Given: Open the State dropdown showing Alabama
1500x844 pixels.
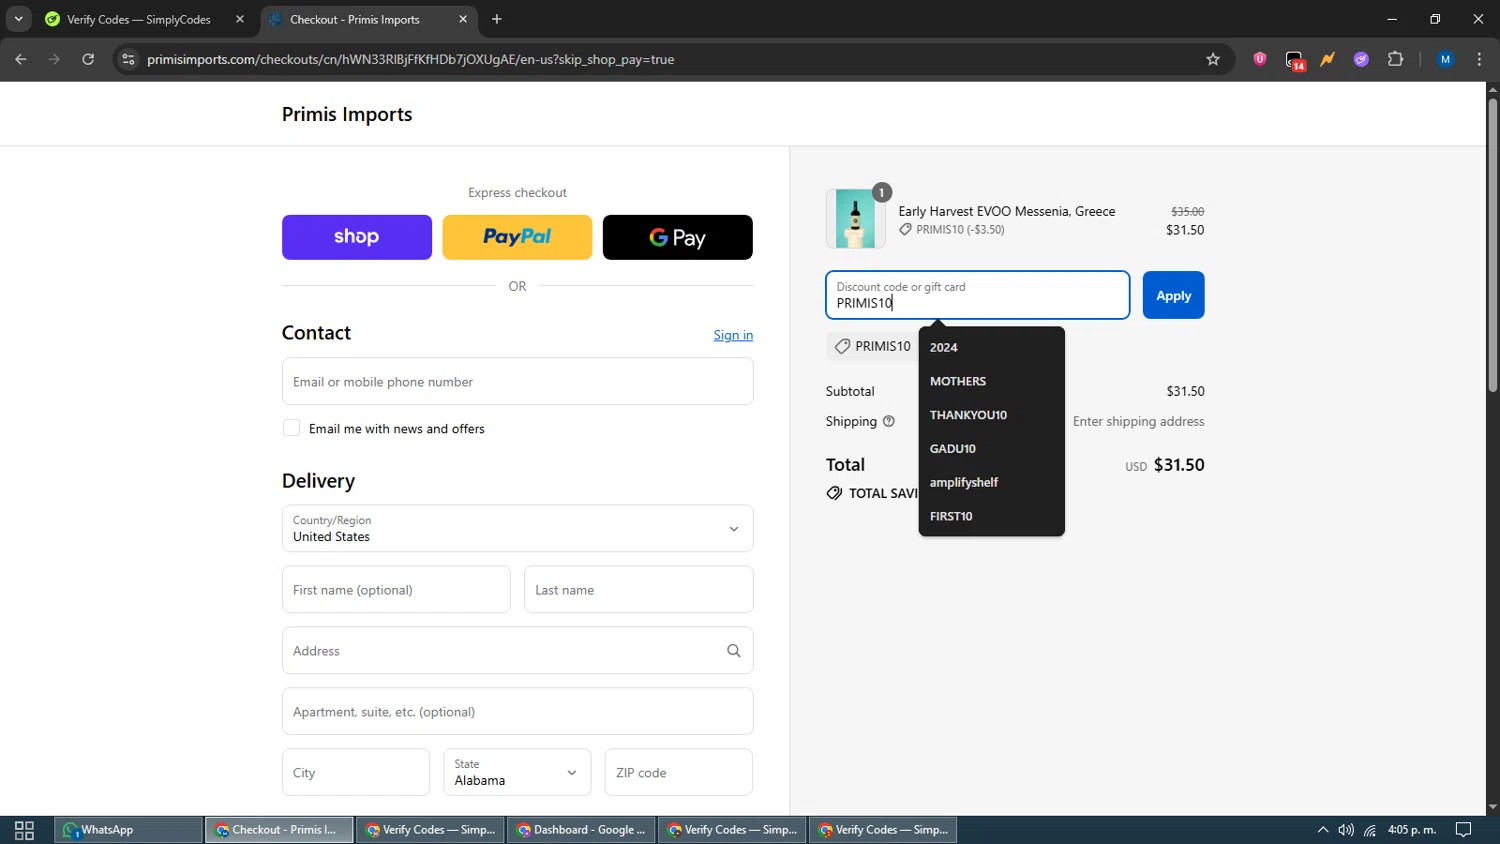Looking at the screenshot, I should coord(517,772).
